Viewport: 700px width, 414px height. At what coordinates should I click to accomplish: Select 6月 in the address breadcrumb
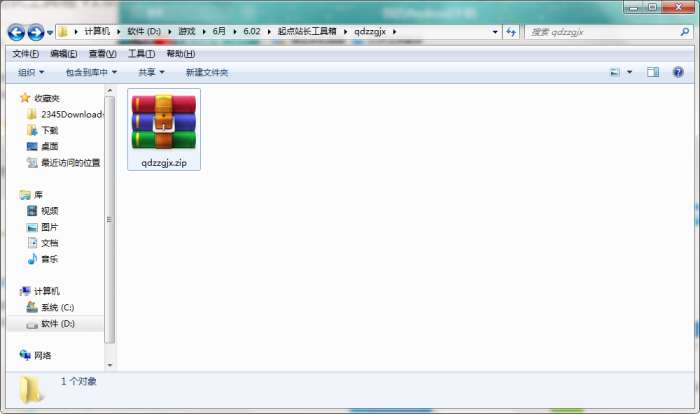point(219,31)
